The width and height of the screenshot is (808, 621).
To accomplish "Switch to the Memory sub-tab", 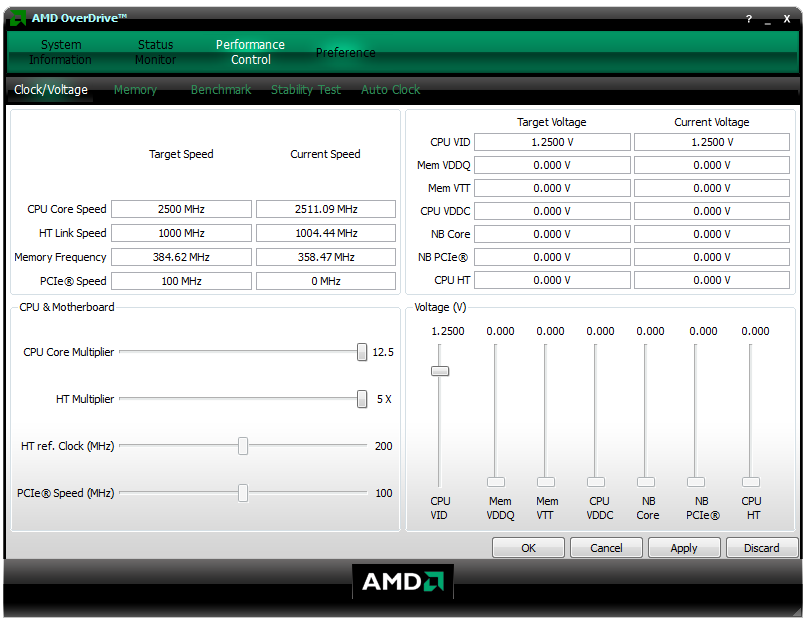I will (x=135, y=90).
